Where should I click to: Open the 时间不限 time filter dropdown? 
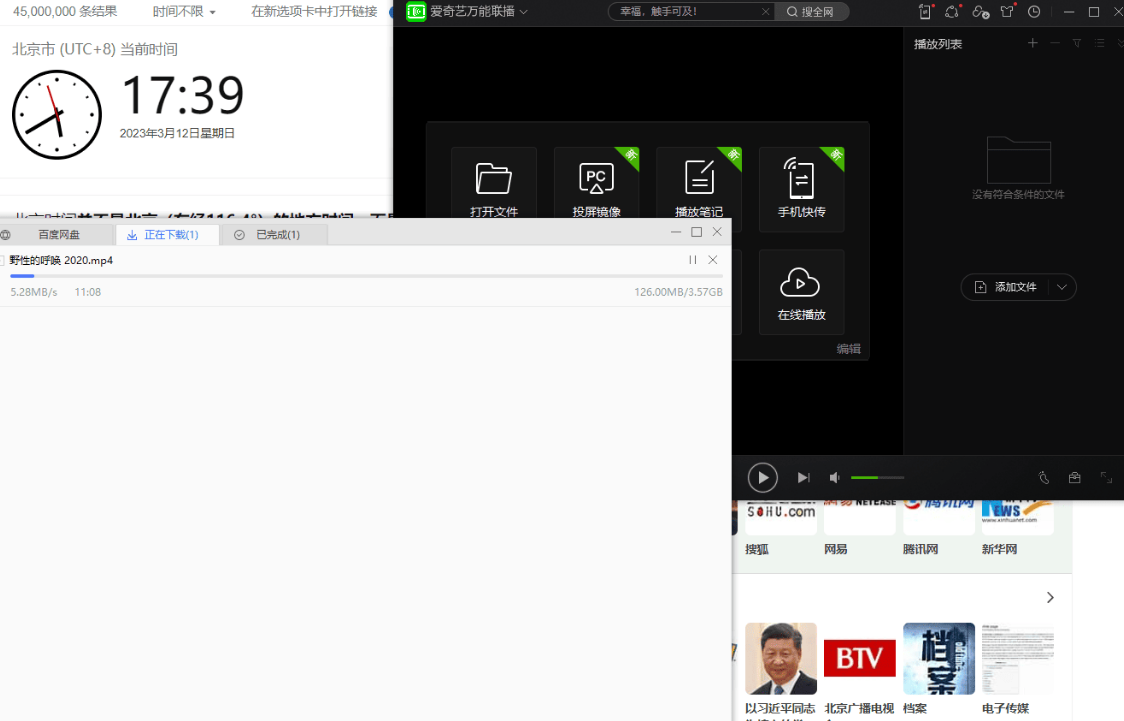[x=184, y=12]
